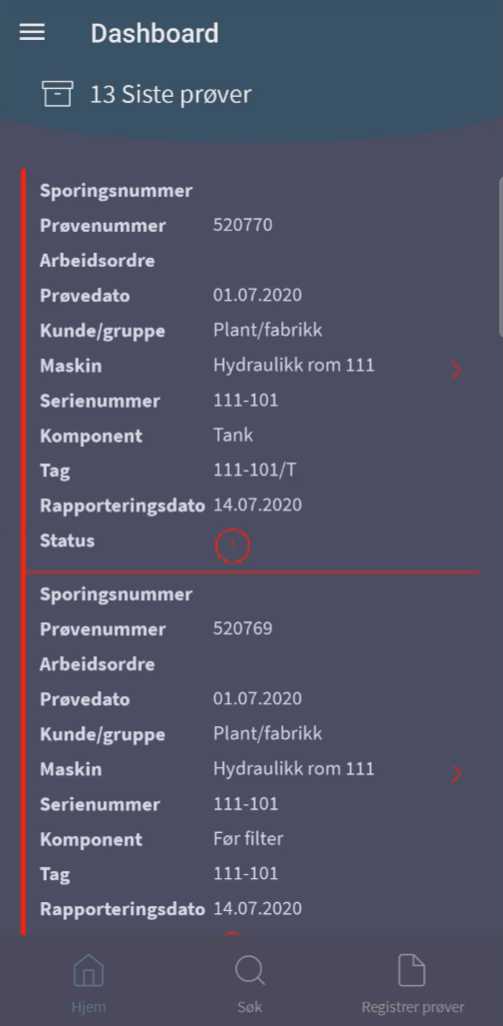This screenshot has width=503, height=1026.
Task: Click tag value 111-101/T
Action: (254, 470)
